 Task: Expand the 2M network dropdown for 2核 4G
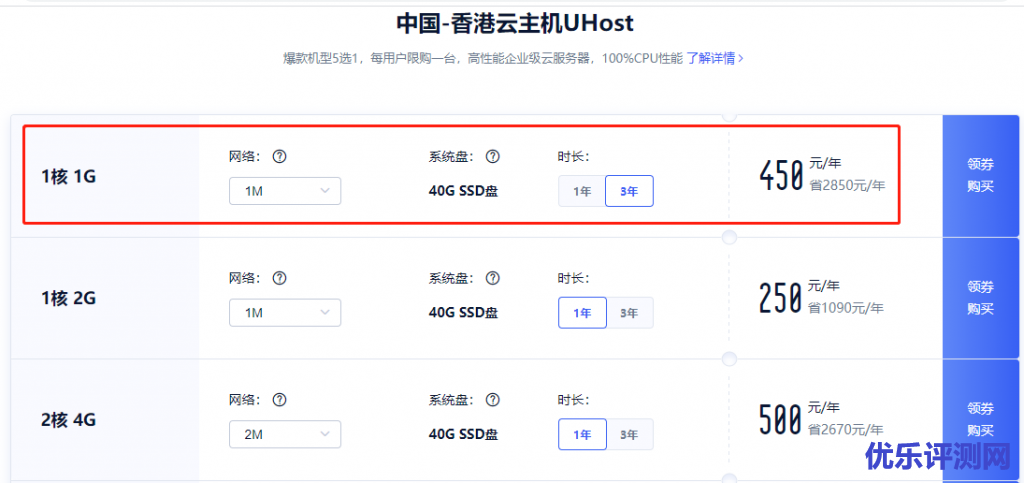pos(285,434)
